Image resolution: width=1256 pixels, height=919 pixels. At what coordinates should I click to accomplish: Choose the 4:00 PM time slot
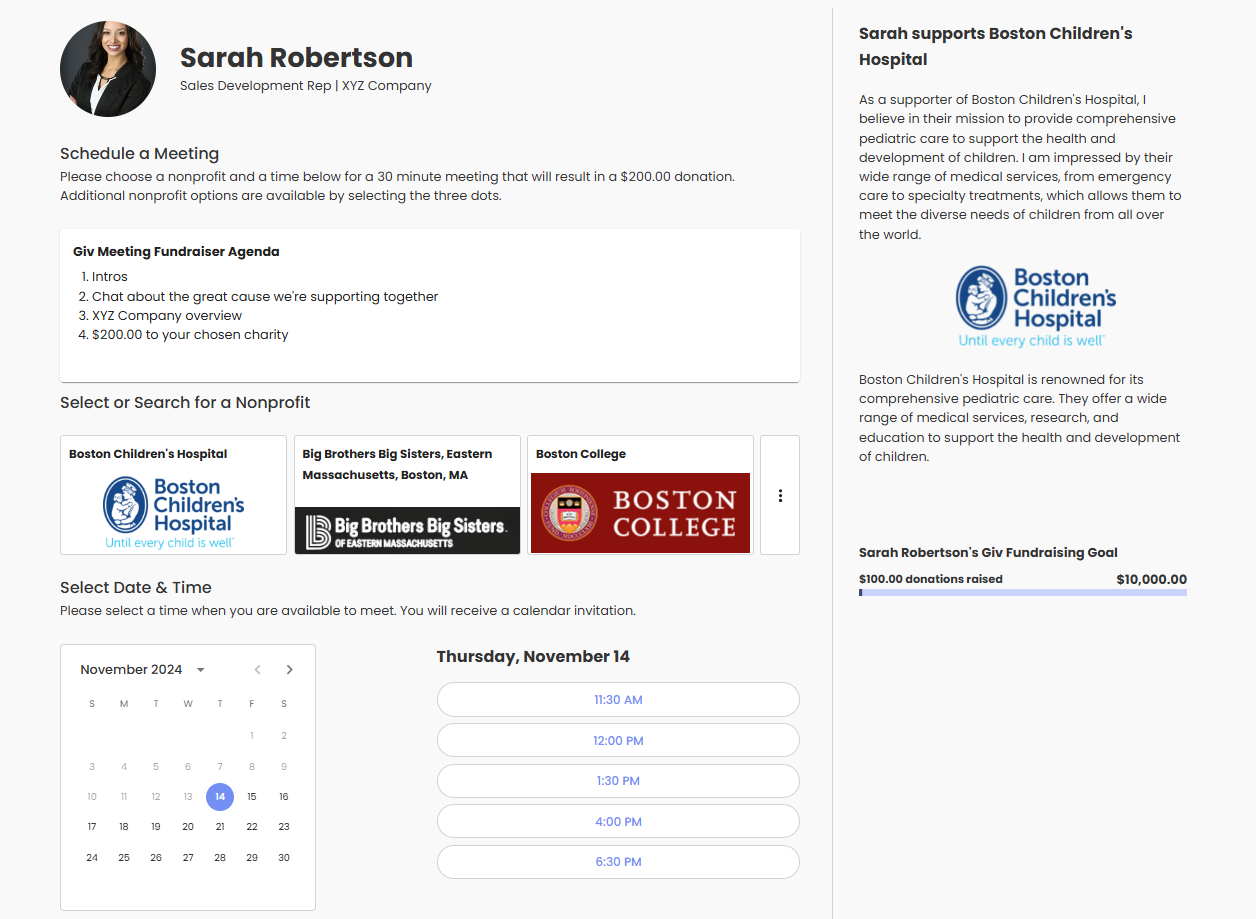(x=618, y=821)
